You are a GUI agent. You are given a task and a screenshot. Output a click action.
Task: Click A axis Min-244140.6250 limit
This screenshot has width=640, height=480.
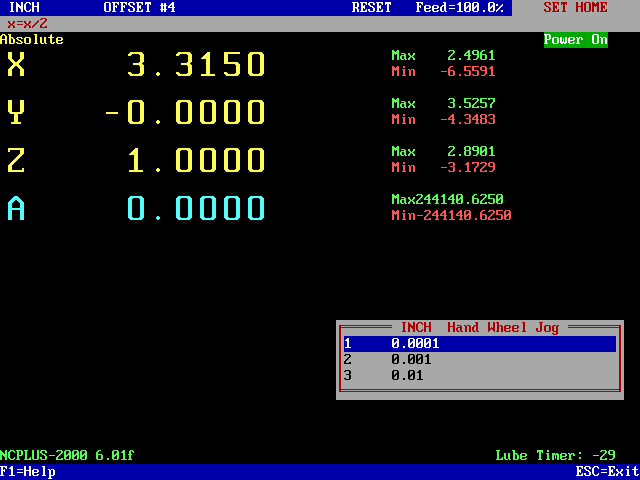pyautogui.click(x=451, y=215)
